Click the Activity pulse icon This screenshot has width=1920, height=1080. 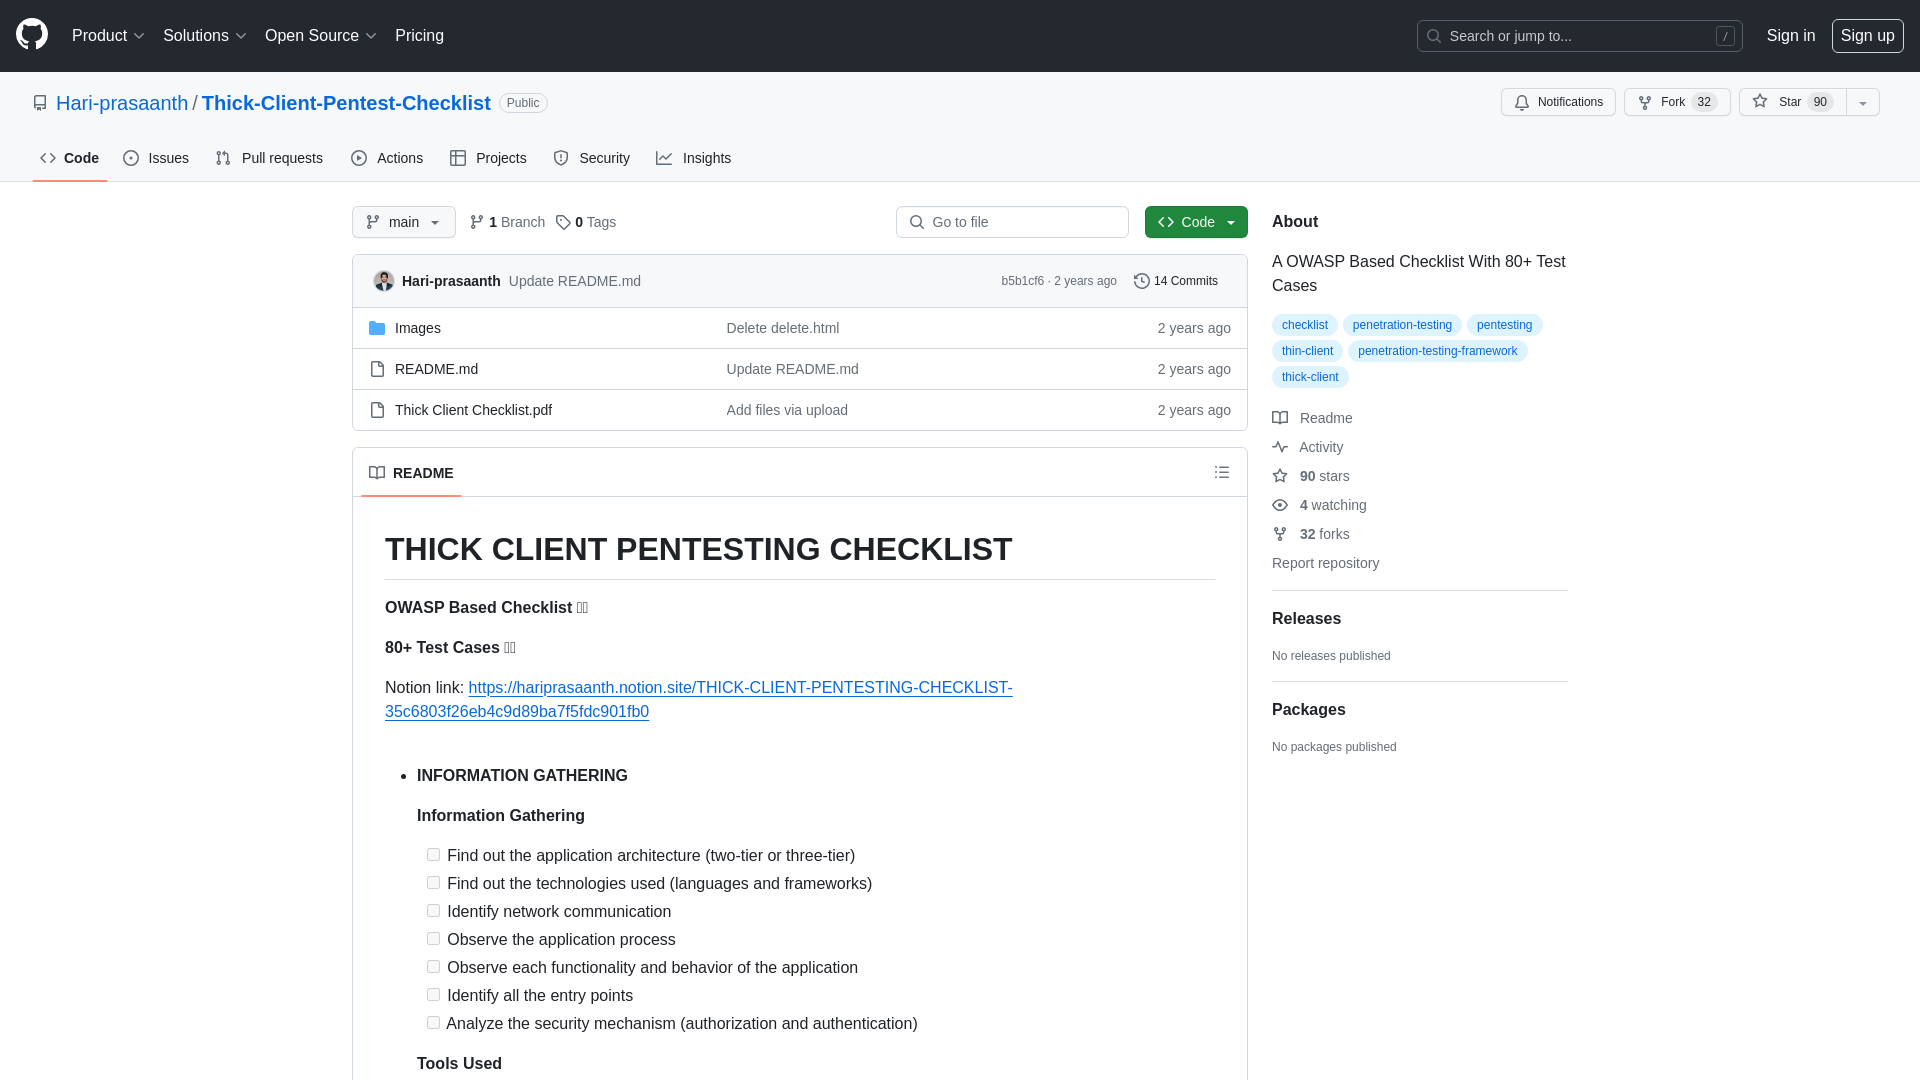point(1280,447)
